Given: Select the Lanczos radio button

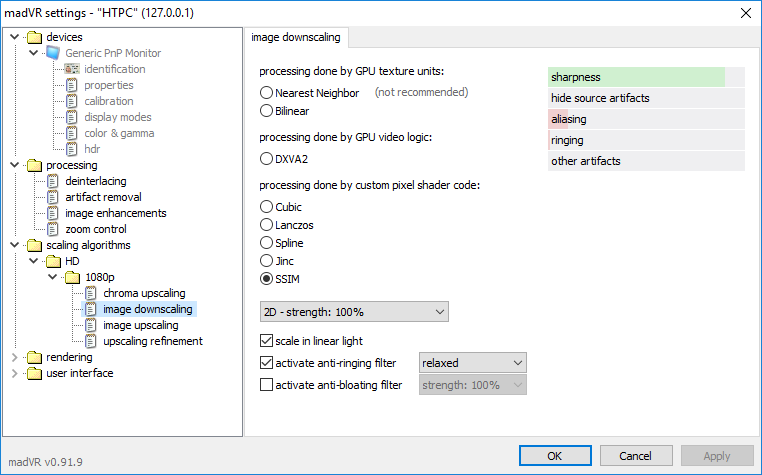Looking at the screenshot, I should coord(266,225).
